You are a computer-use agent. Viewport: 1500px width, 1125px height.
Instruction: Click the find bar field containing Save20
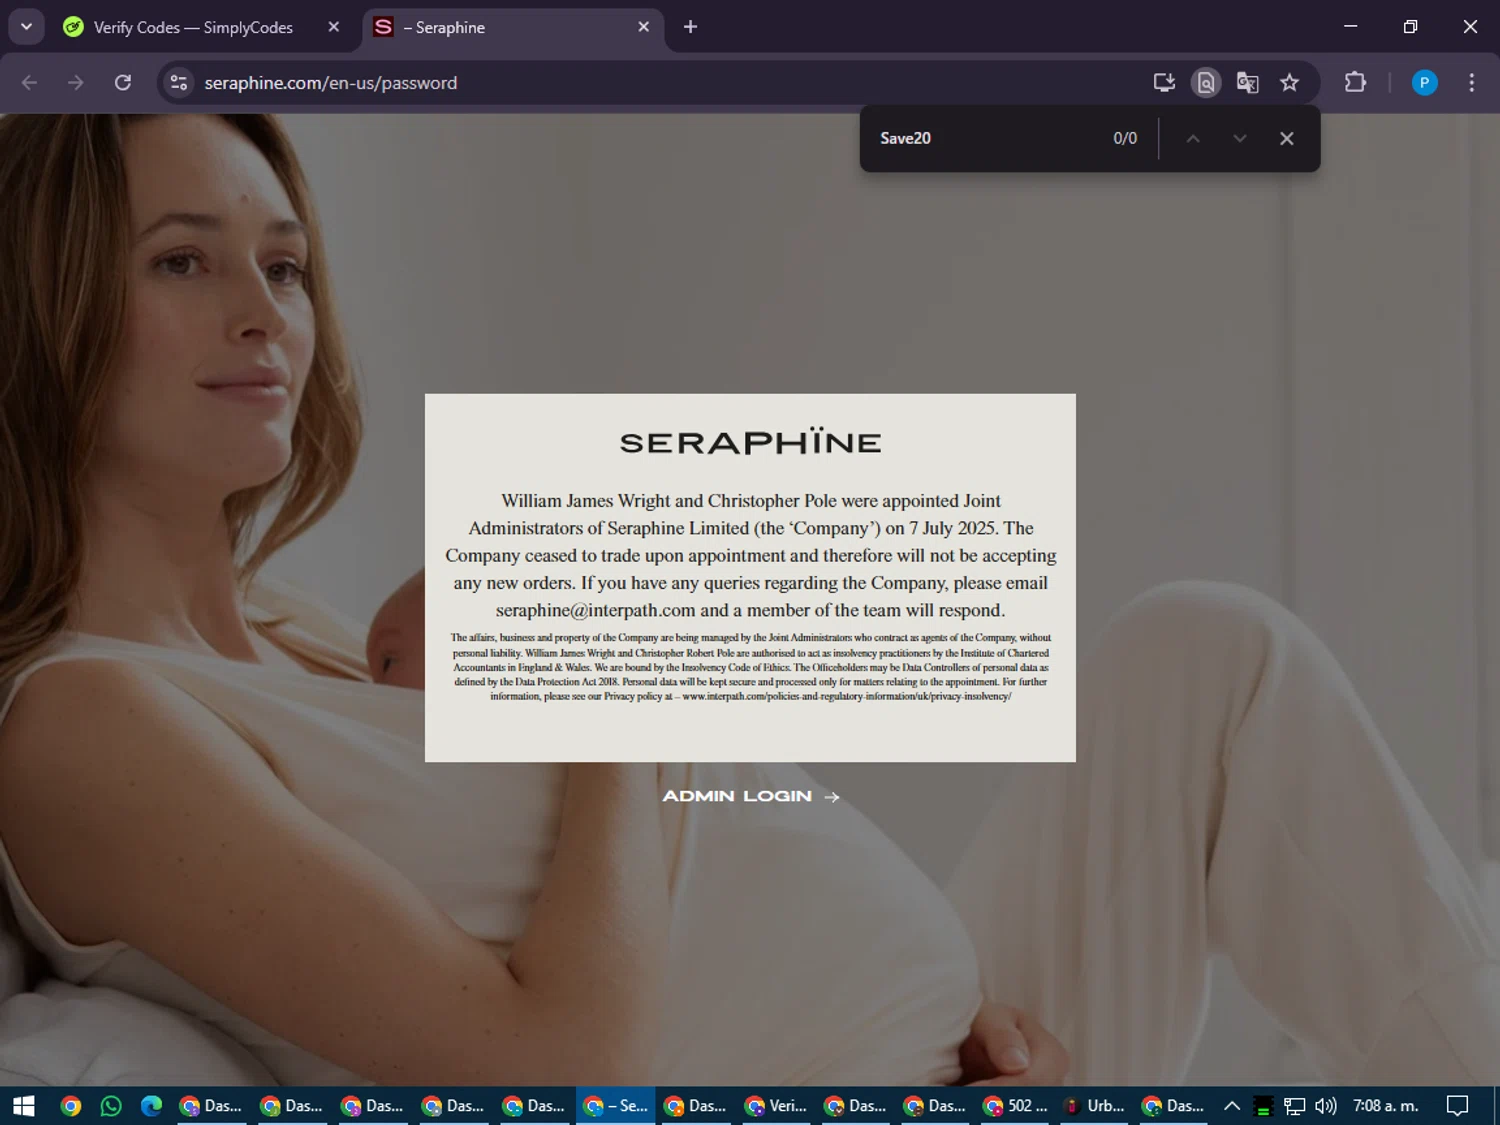click(985, 138)
